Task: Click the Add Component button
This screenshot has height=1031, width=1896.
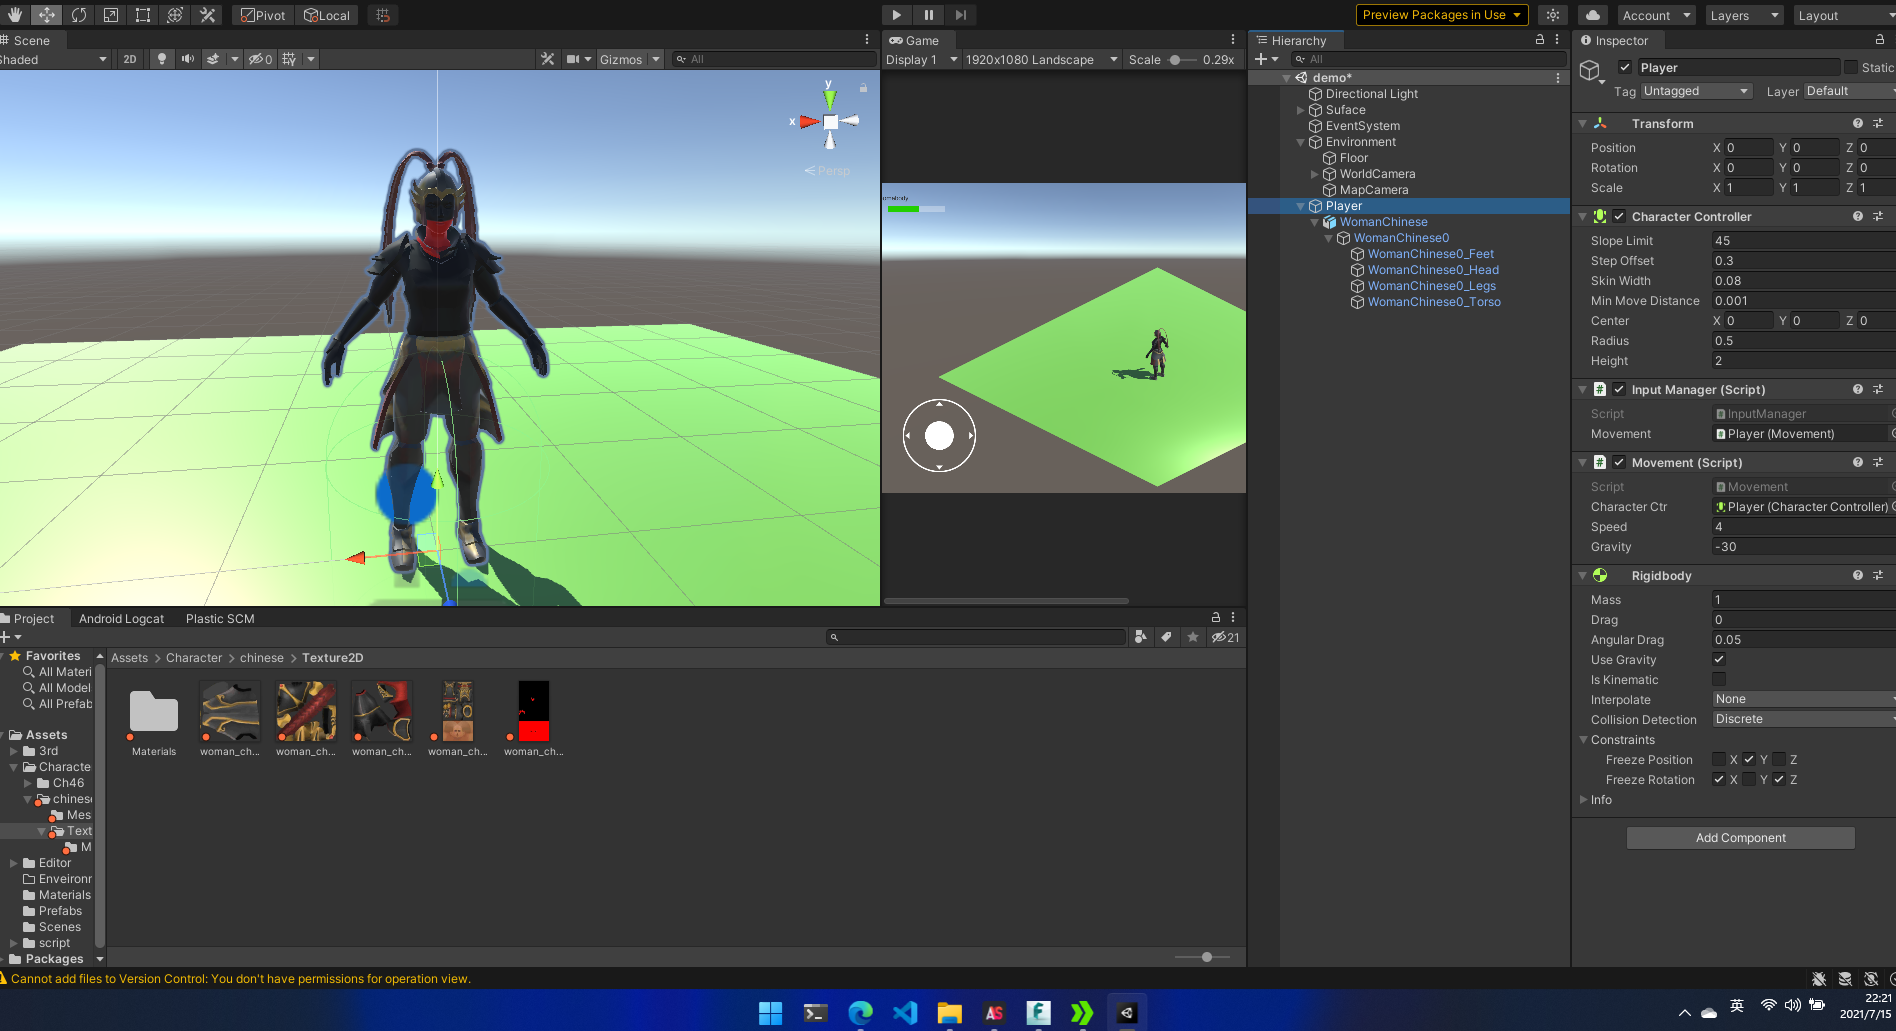Action: coord(1740,838)
